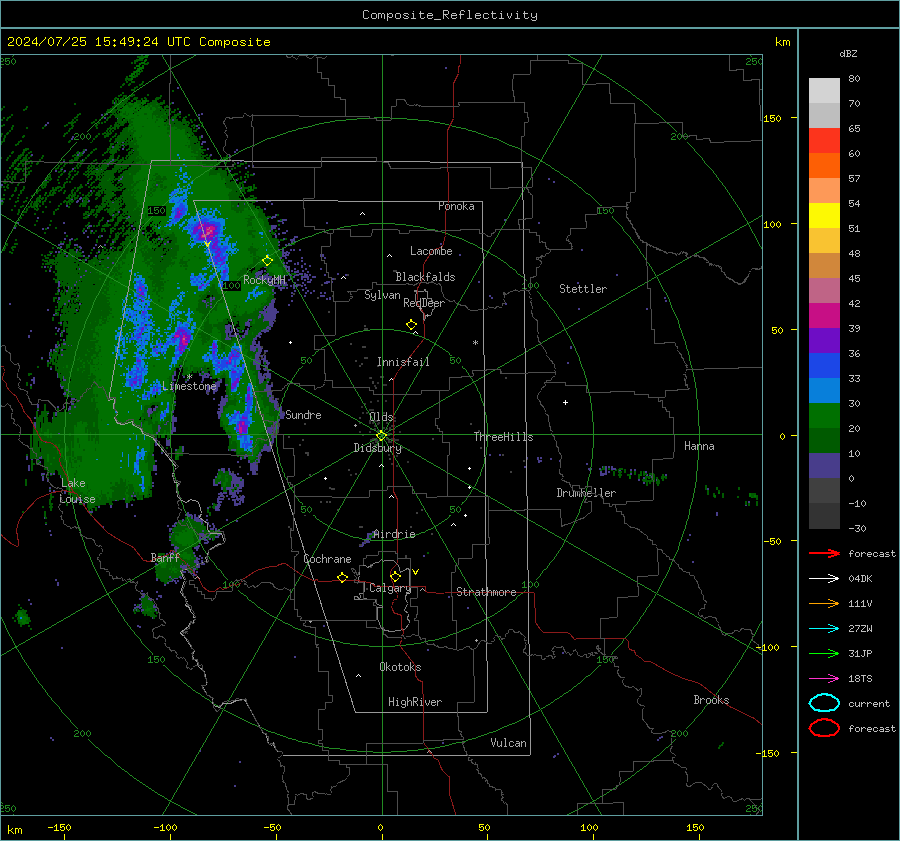Image resolution: width=900 pixels, height=841 pixels.
Task: Select the bright green 20 dBZ swatch
Action: point(824,416)
